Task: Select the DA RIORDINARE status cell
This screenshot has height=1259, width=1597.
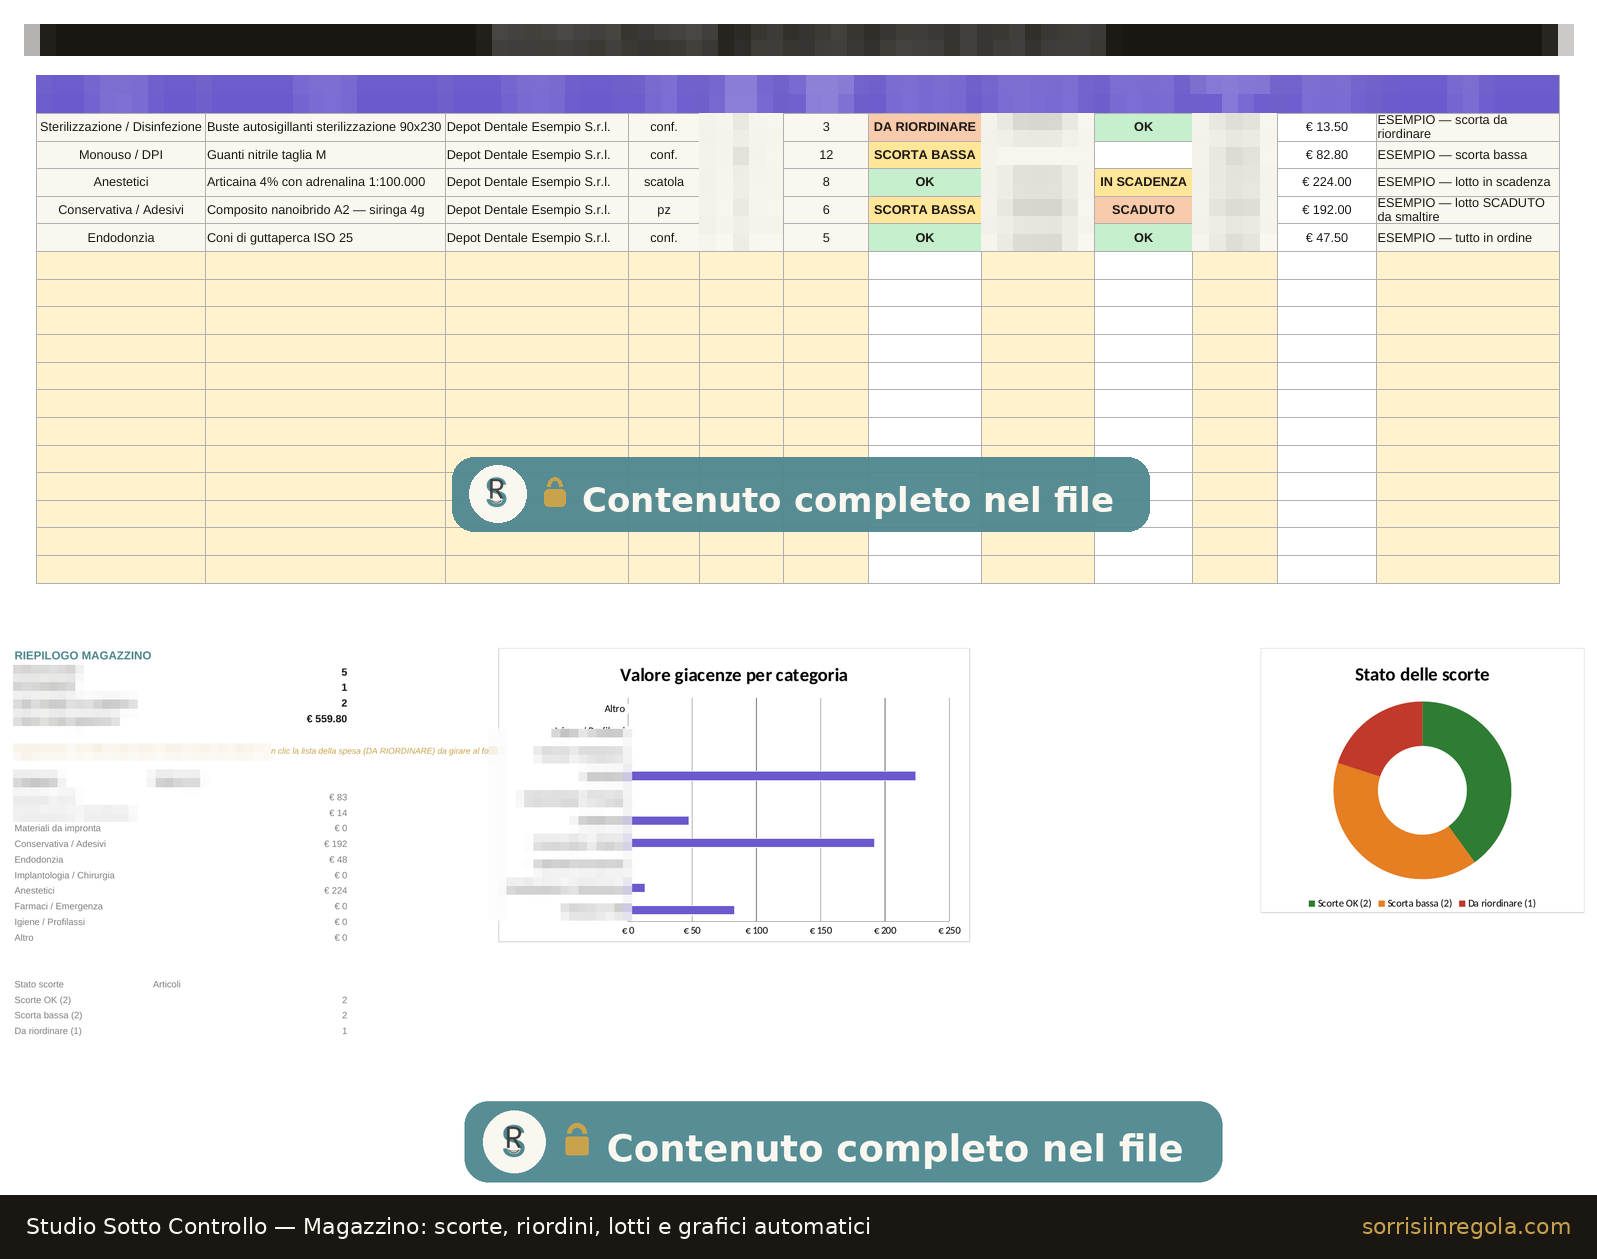Action: pos(924,127)
